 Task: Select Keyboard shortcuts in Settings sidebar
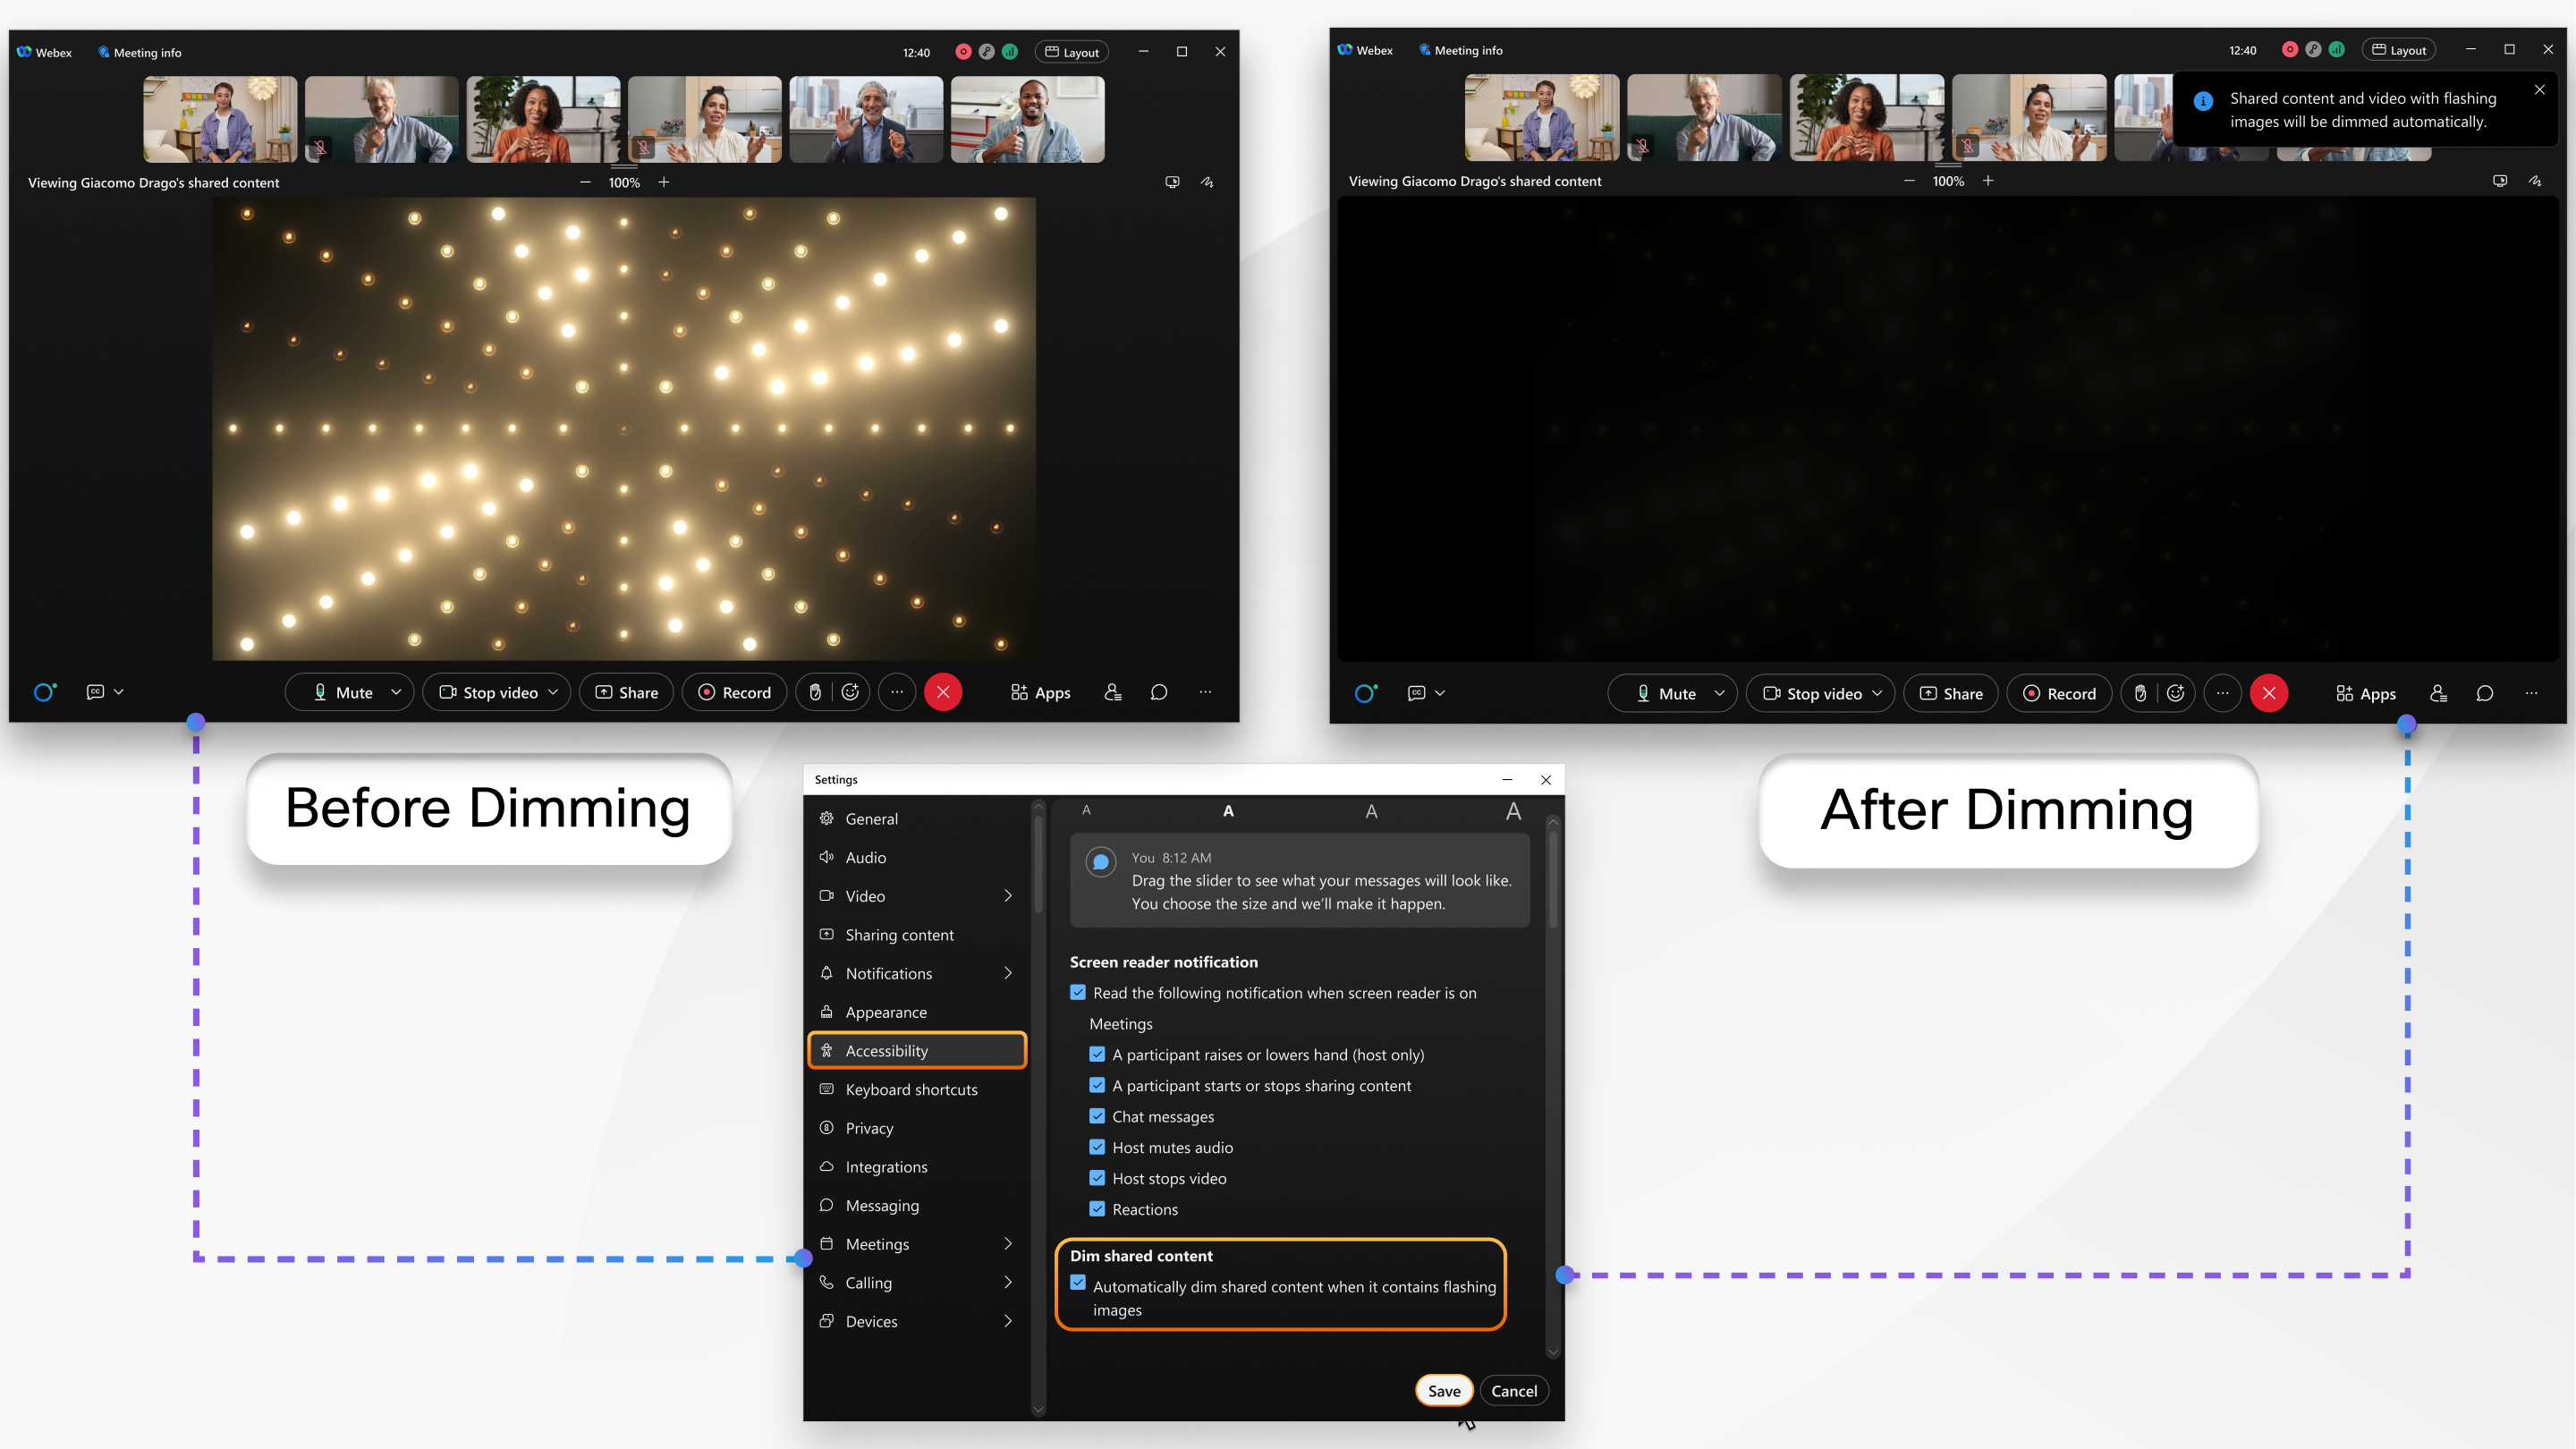[x=911, y=1089]
